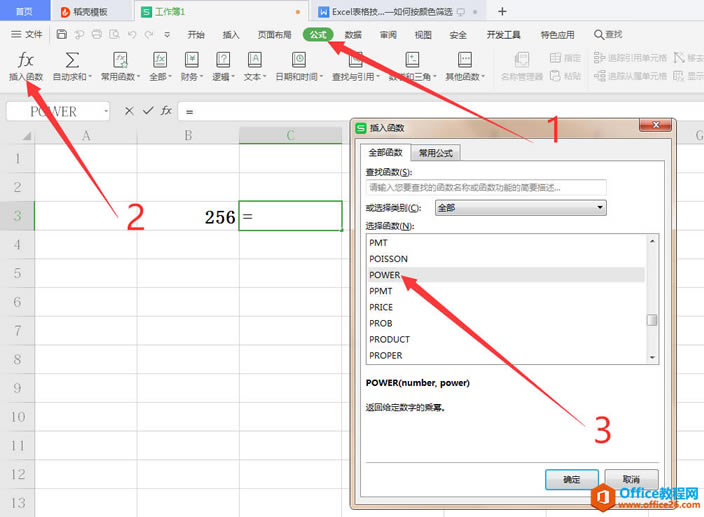Image resolution: width=704 pixels, height=517 pixels.
Task: Click the Search (查找) magnifier
Action: pyautogui.click(x=608, y=35)
